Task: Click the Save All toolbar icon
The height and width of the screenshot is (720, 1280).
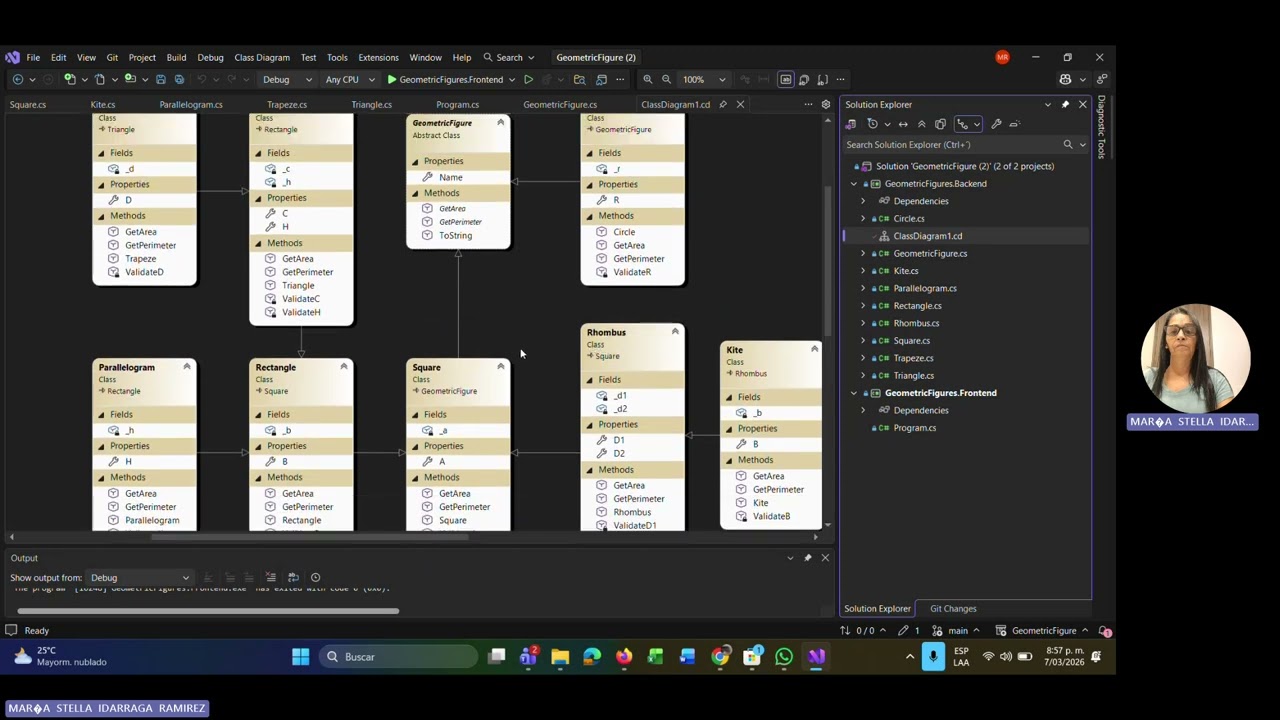Action: (x=179, y=79)
